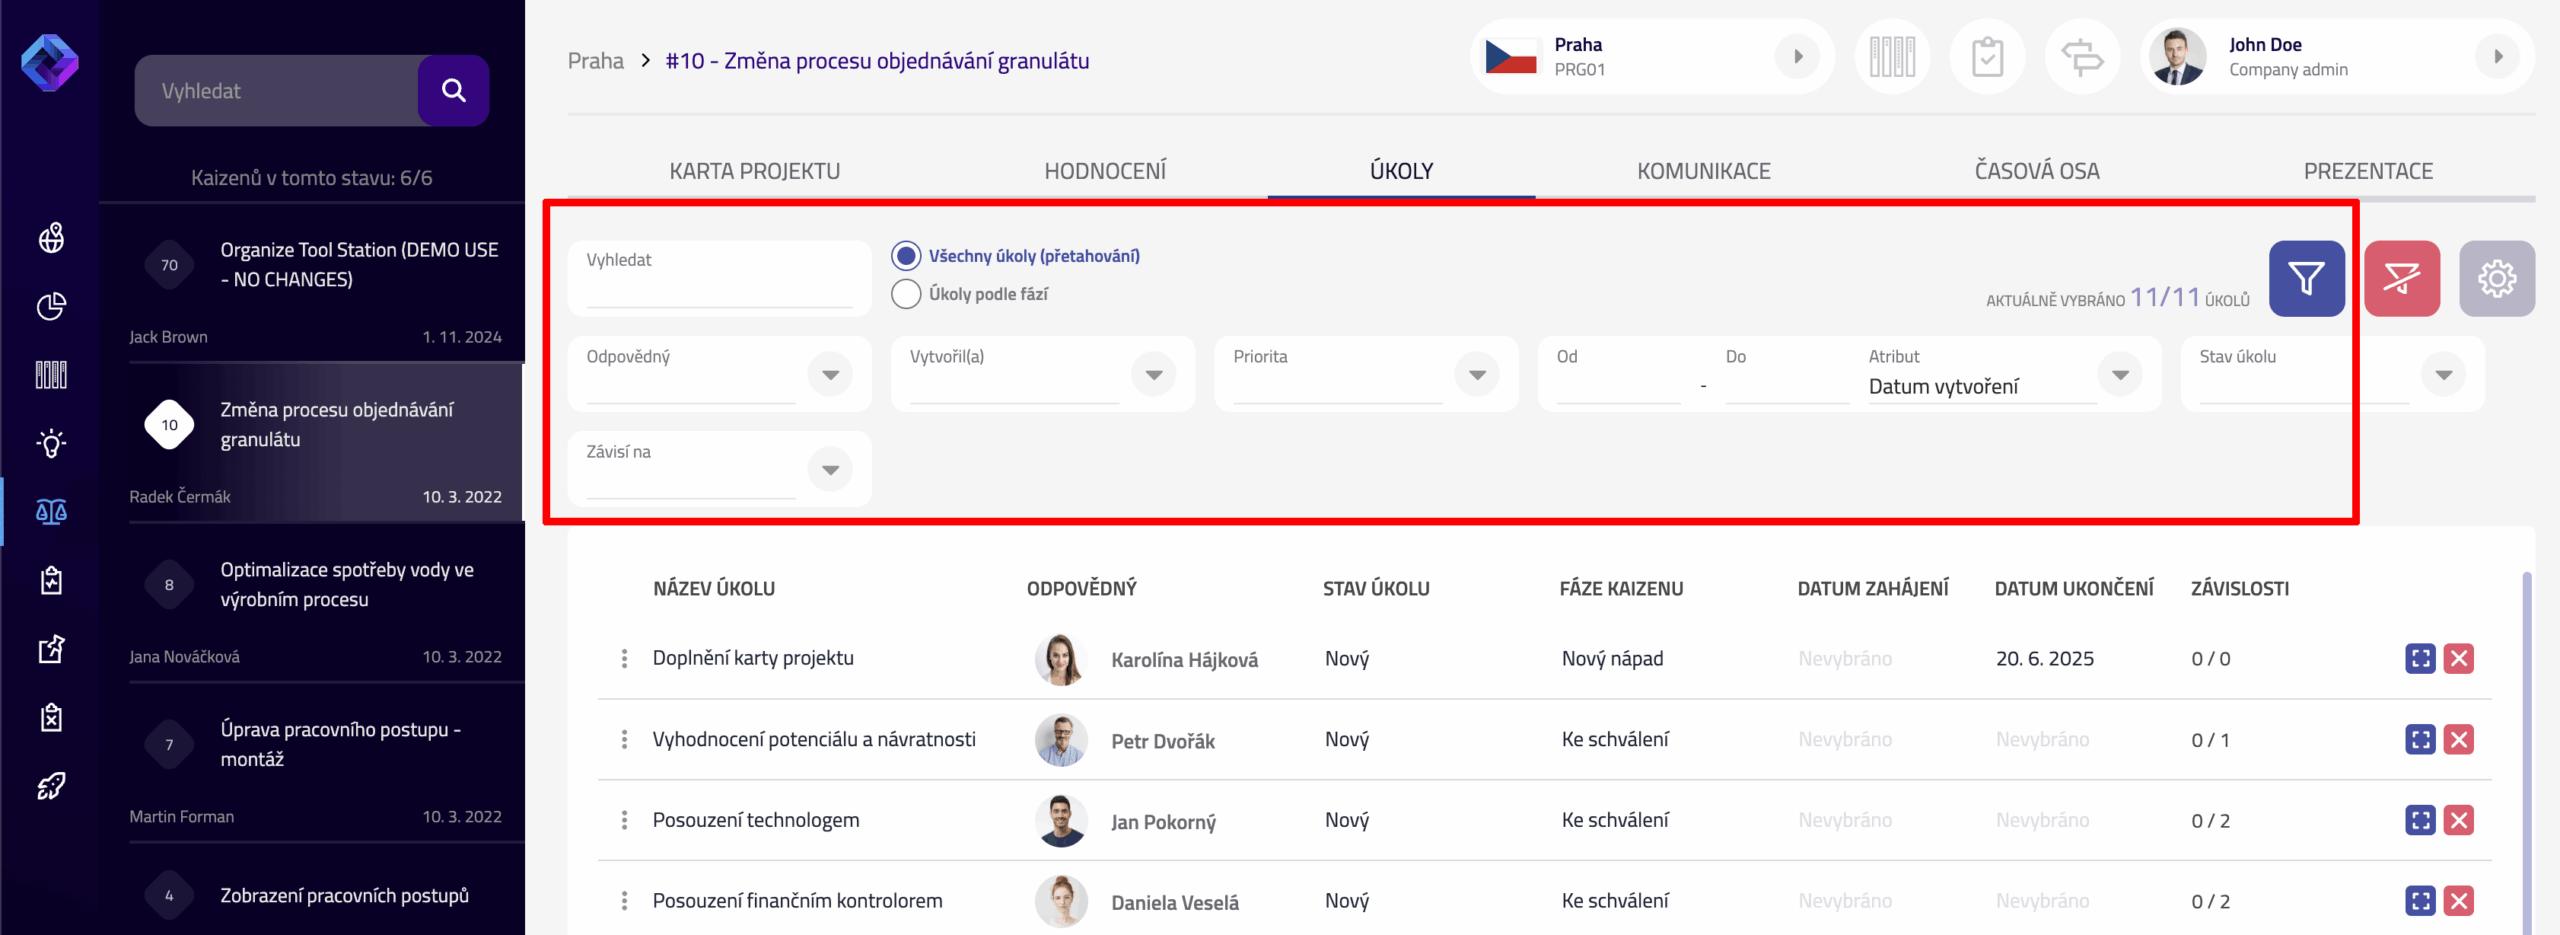The width and height of the screenshot is (2560, 935).
Task: Open the Atribut Datum vytvoření dropdown
Action: [x=2119, y=375]
